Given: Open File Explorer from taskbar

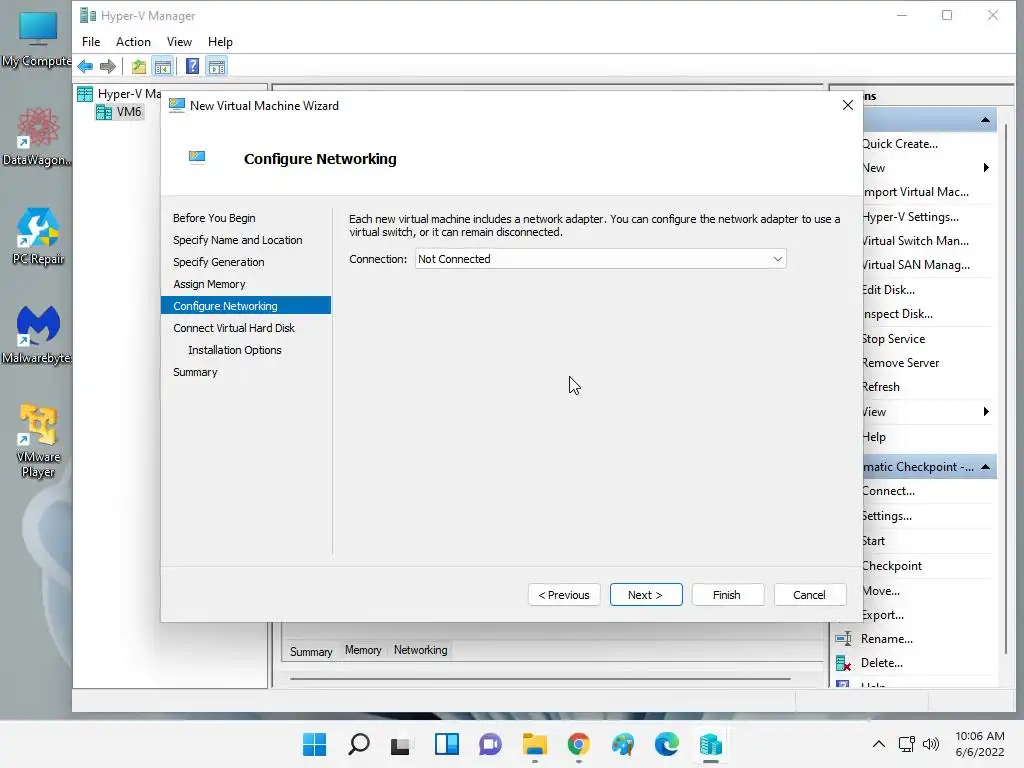Looking at the screenshot, I should pos(534,744).
